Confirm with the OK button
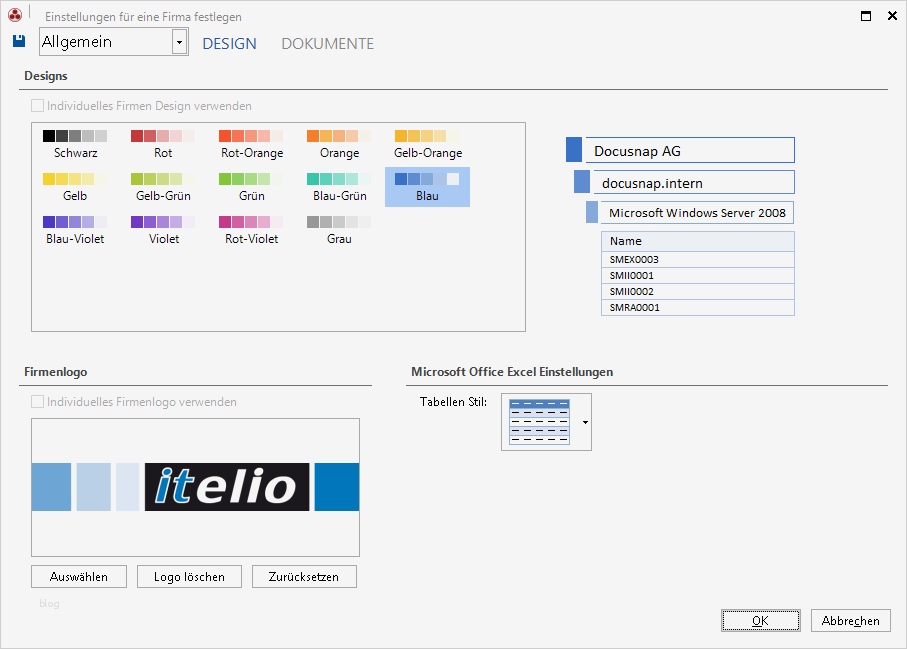 click(x=761, y=621)
